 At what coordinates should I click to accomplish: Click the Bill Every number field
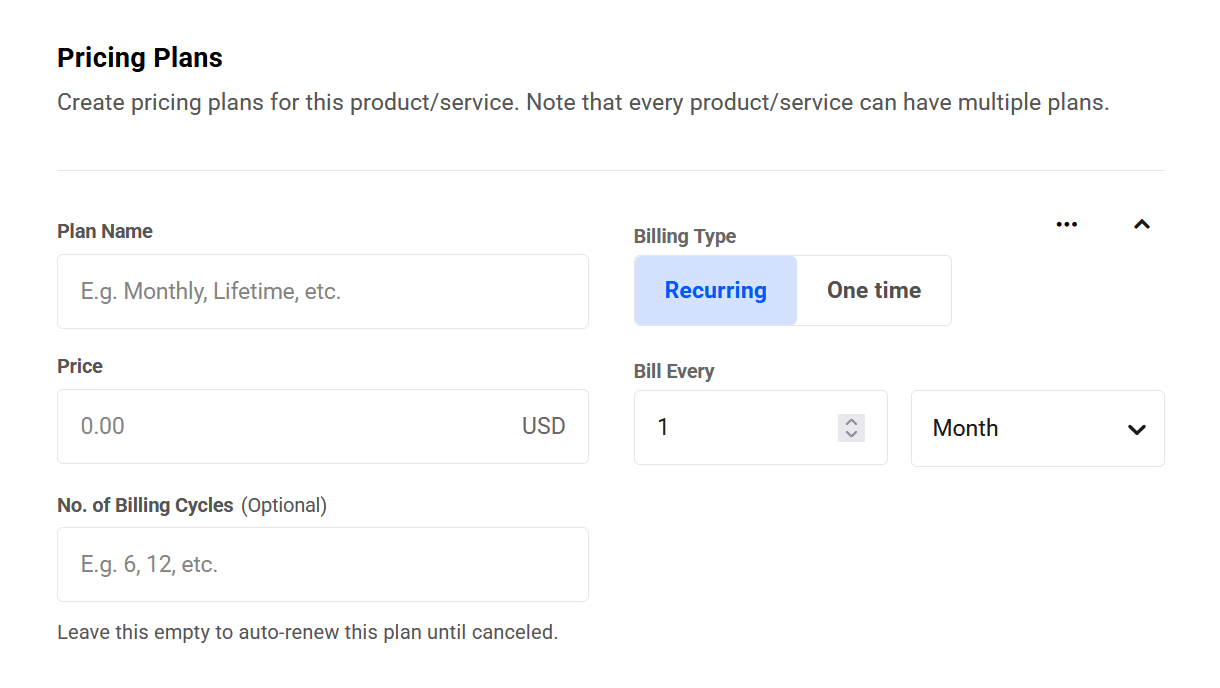(x=740, y=428)
